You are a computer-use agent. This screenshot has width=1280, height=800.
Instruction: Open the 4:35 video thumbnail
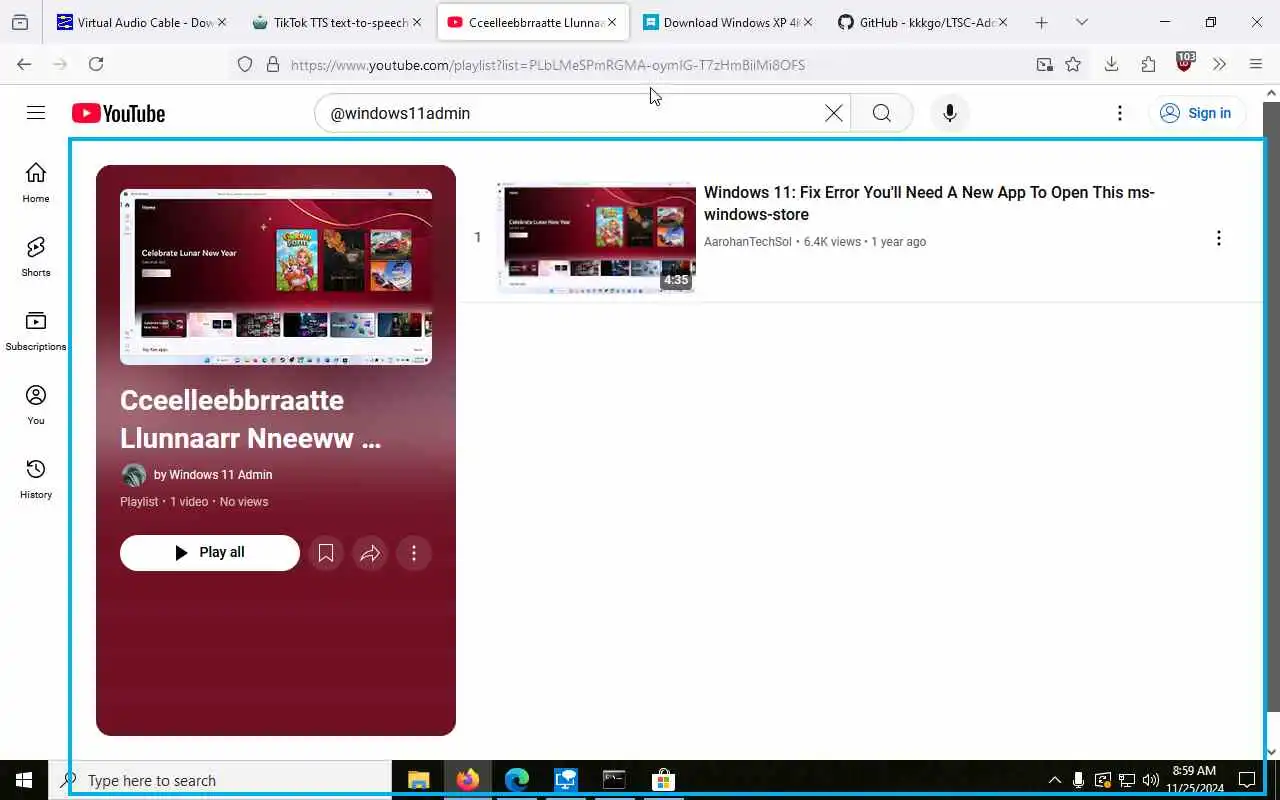[596, 238]
